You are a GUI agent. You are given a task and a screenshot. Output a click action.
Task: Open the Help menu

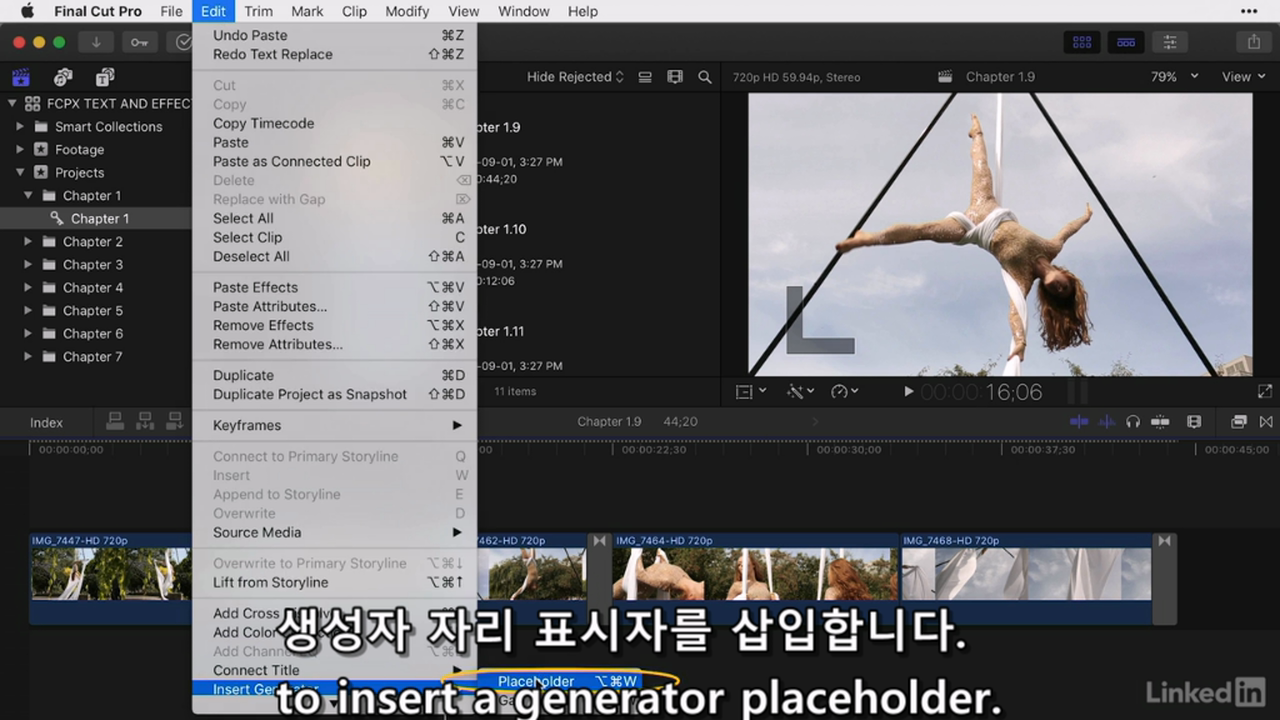click(582, 12)
